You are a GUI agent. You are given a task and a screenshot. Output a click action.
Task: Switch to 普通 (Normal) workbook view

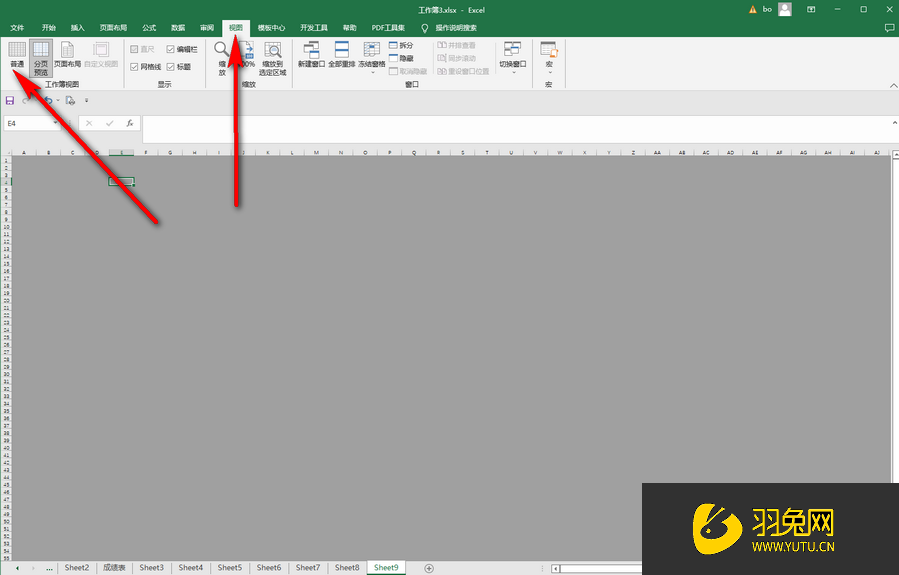coord(17,55)
